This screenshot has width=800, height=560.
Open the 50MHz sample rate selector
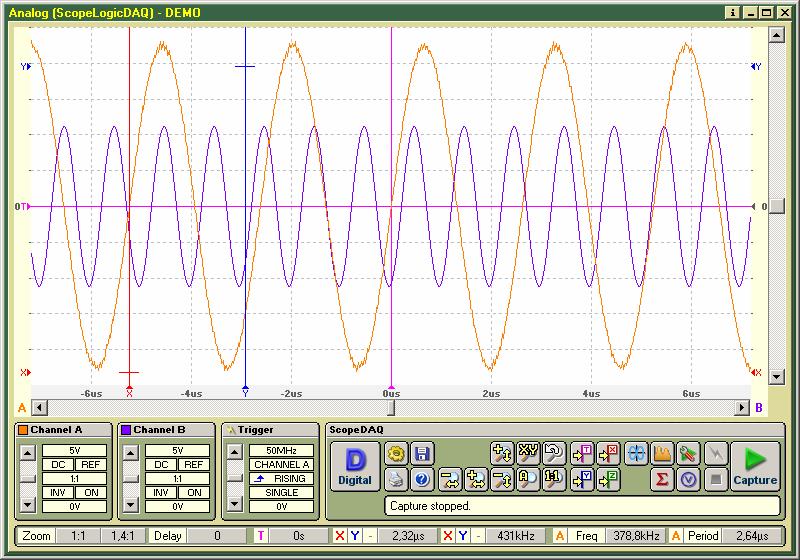point(281,450)
